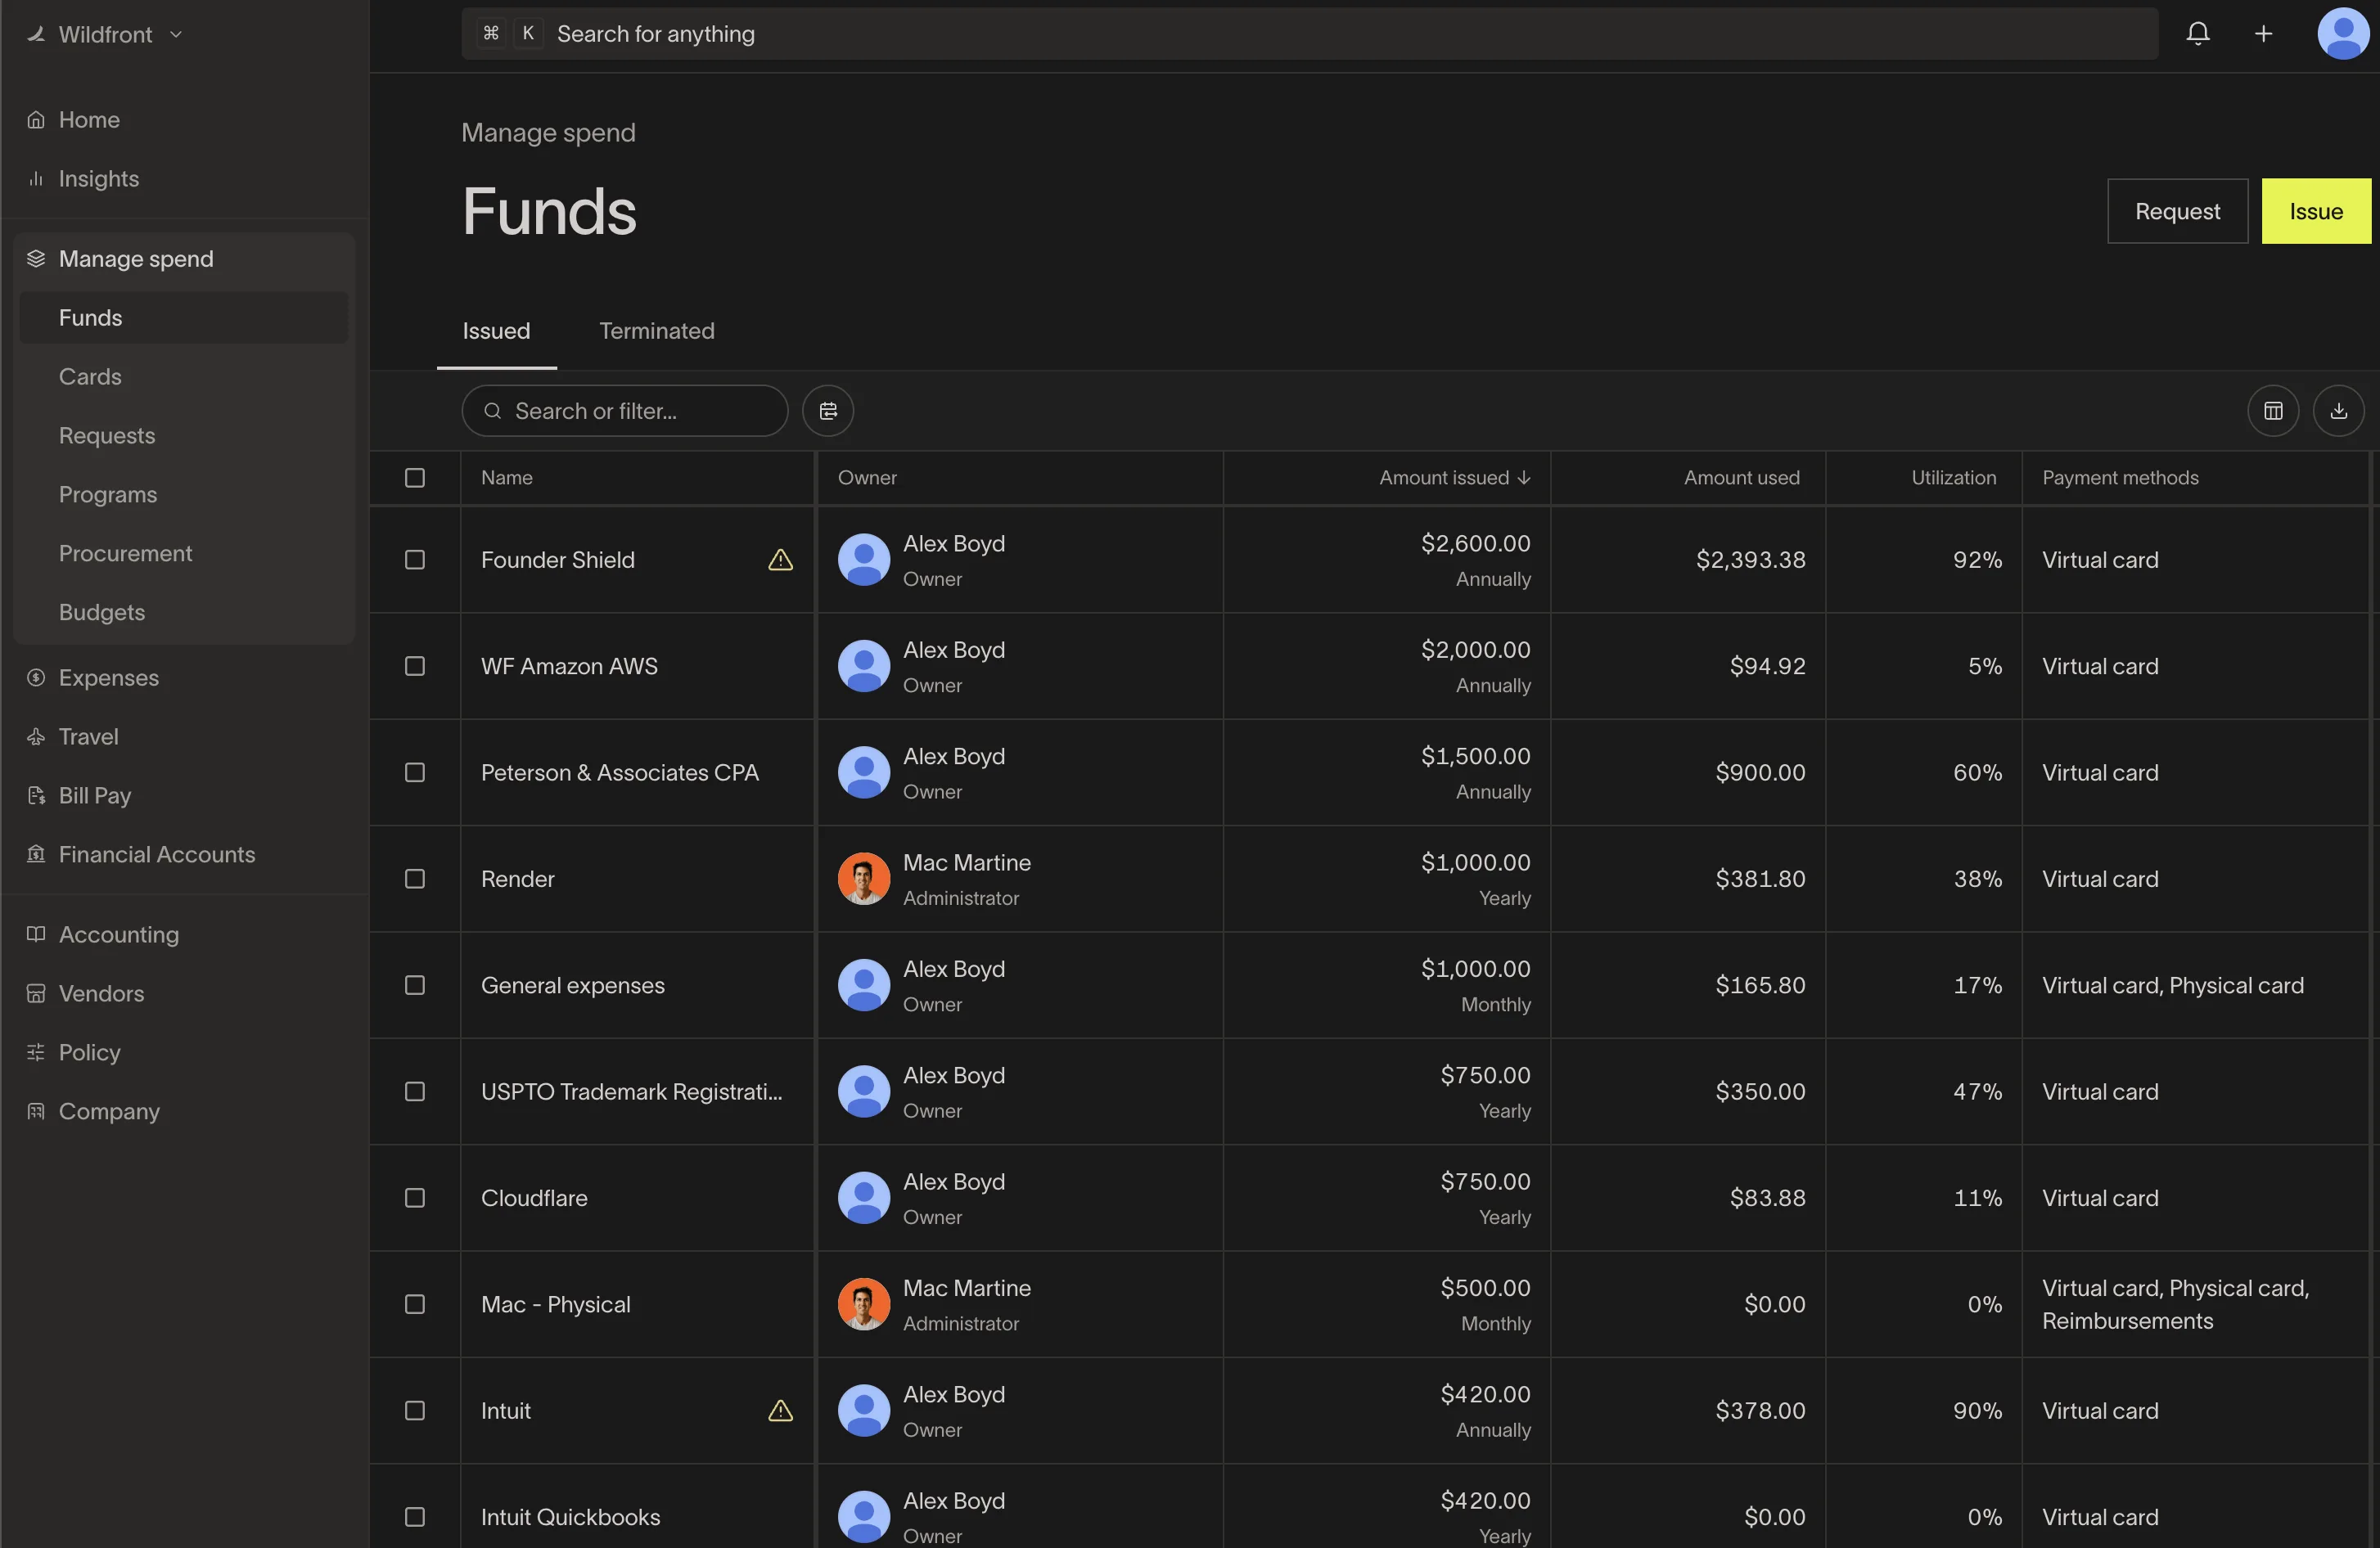Select the 92% utilization value for Founder Shield
2380x1548 pixels.
click(x=1977, y=559)
